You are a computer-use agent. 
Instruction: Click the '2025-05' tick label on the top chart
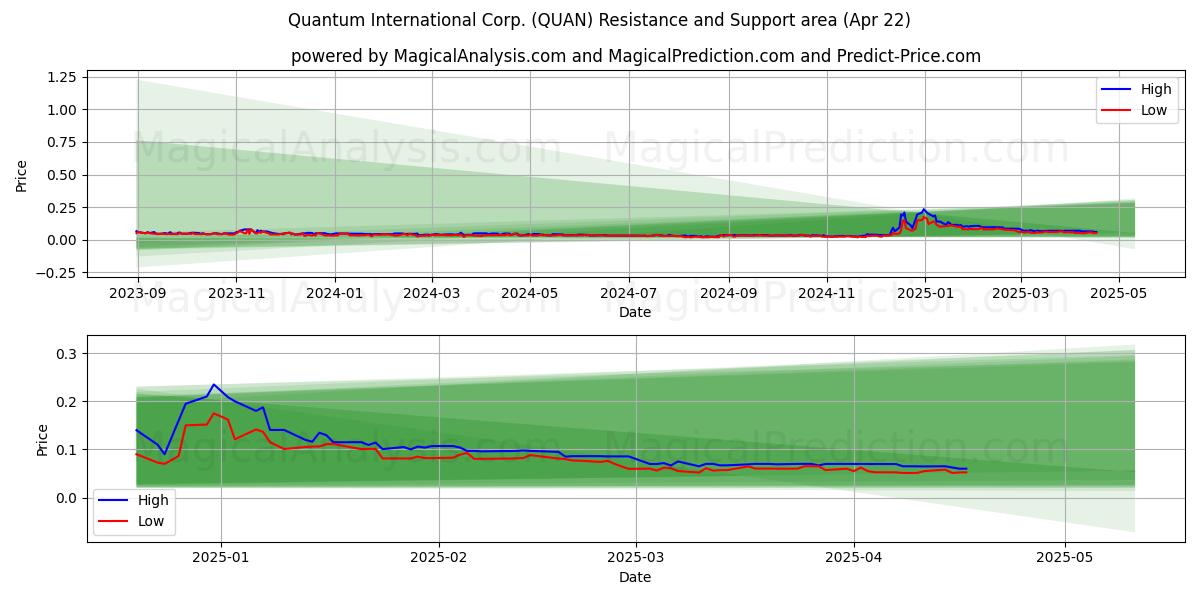click(1119, 292)
